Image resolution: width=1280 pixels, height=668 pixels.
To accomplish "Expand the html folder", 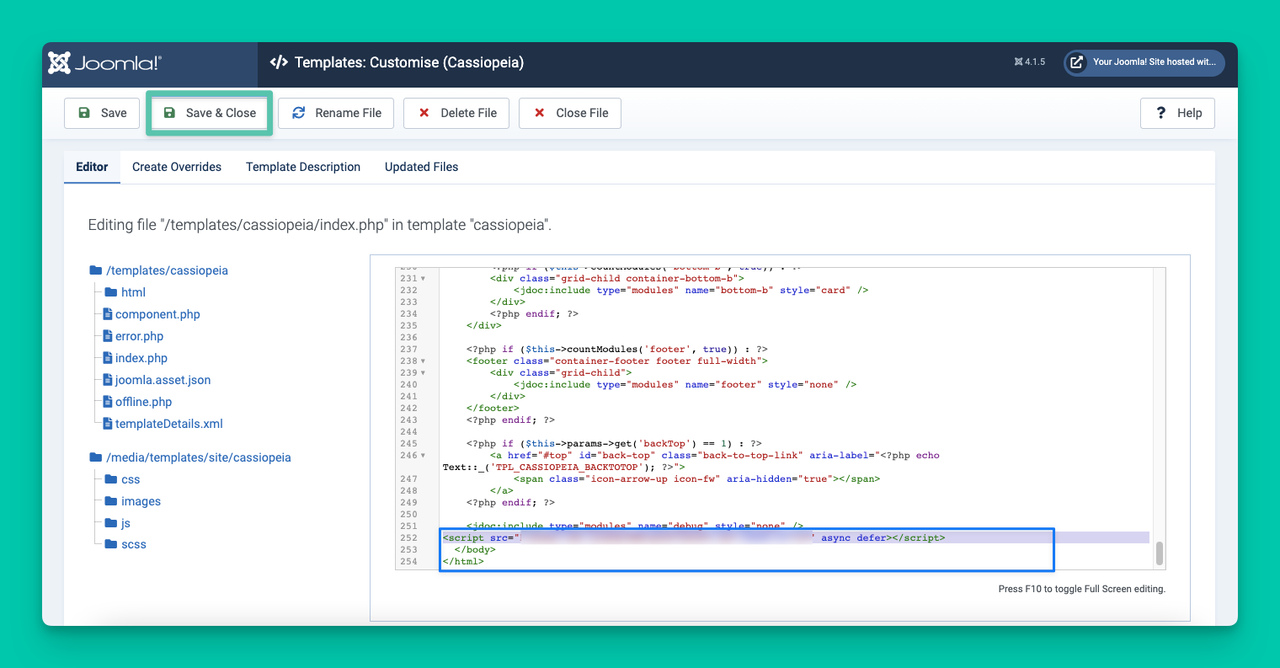I will point(133,292).
